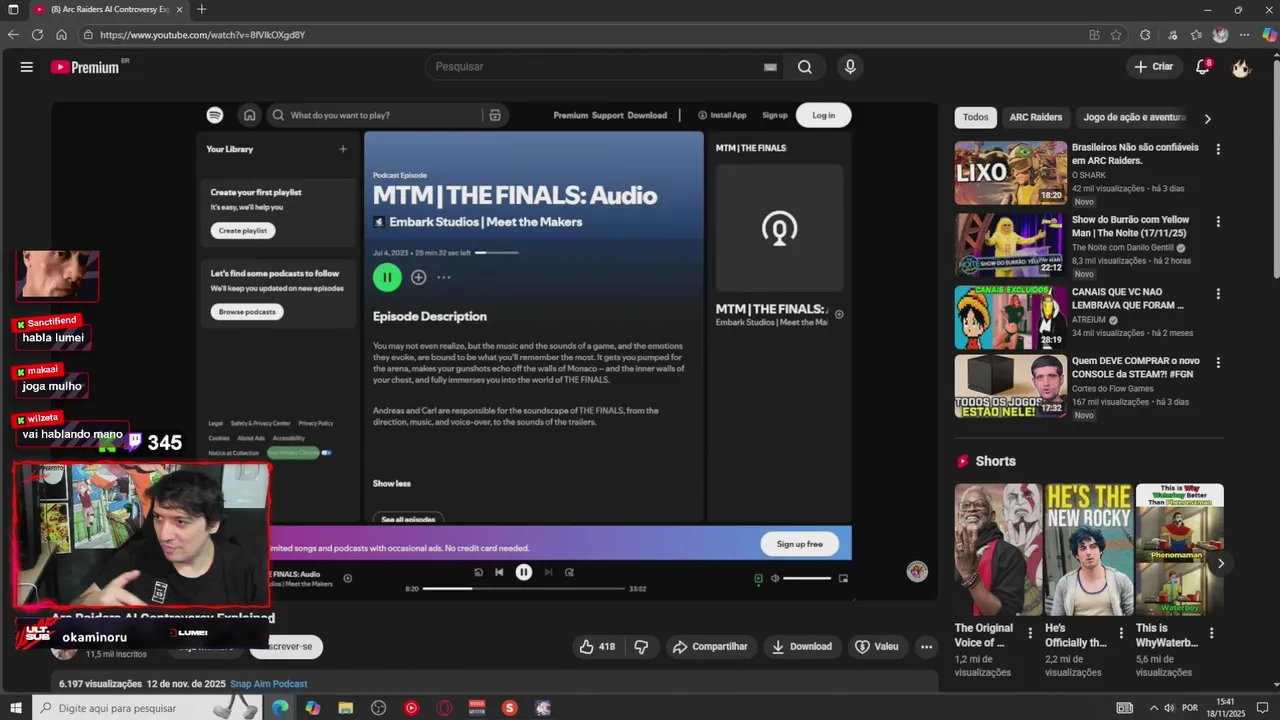This screenshot has width=1280, height=720.
Task: Open HE'S THE NEW ROCKY short thumbnail
Action: tap(1089, 550)
